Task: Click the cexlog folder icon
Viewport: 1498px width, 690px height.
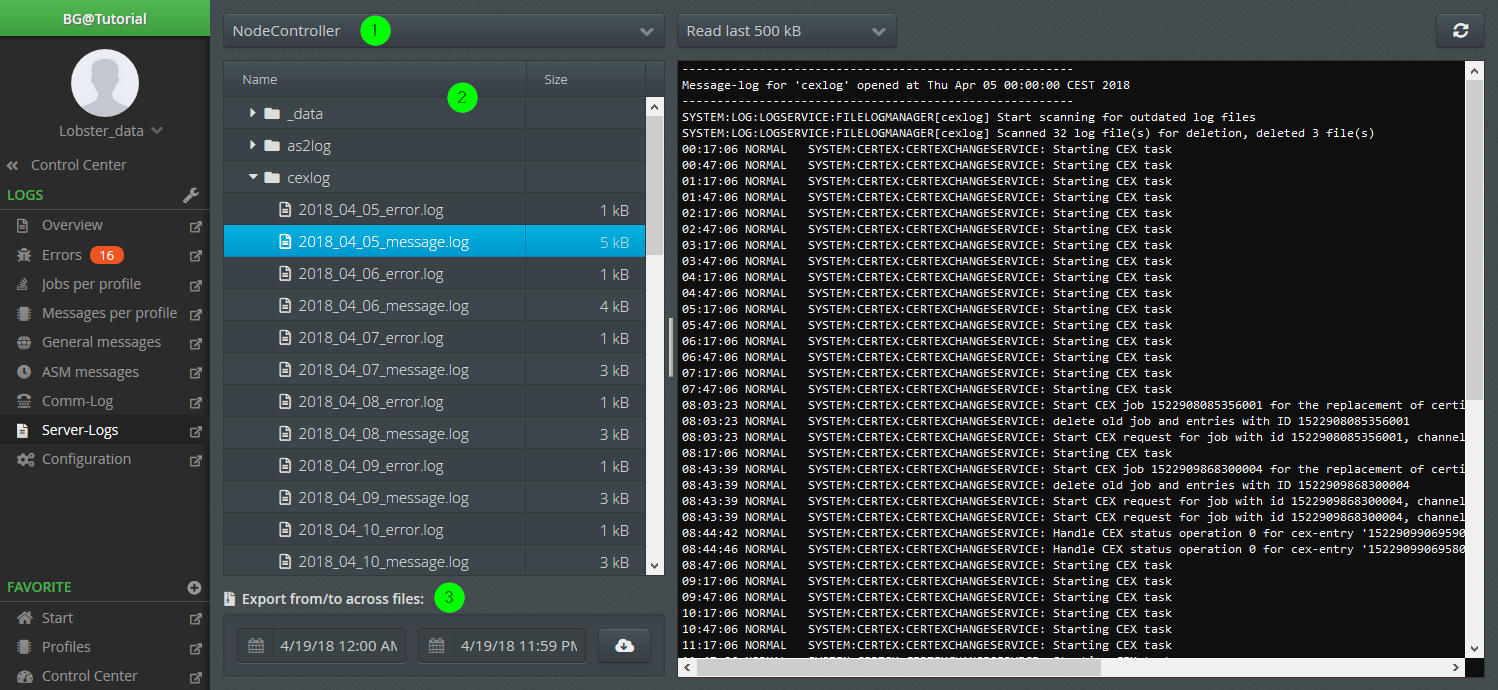Action: tap(272, 178)
